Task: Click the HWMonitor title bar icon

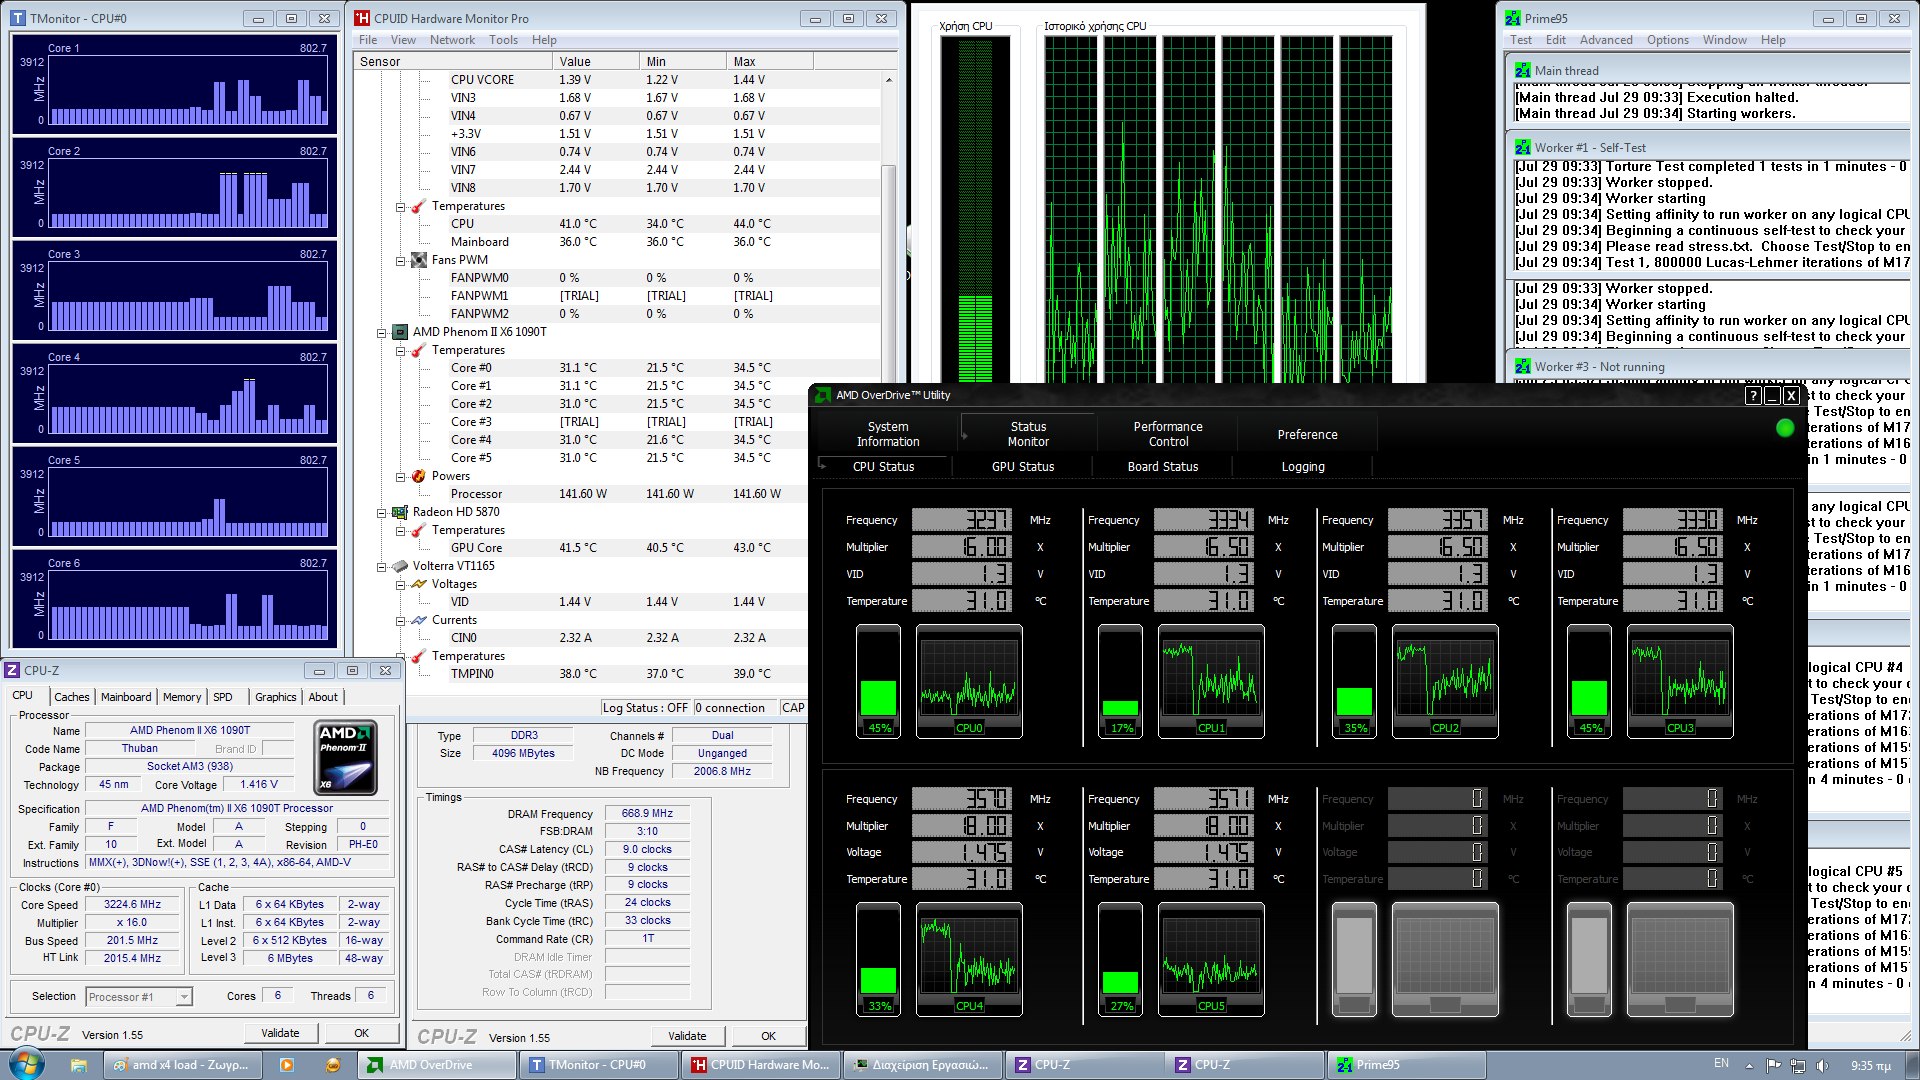Action: click(x=362, y=18)
